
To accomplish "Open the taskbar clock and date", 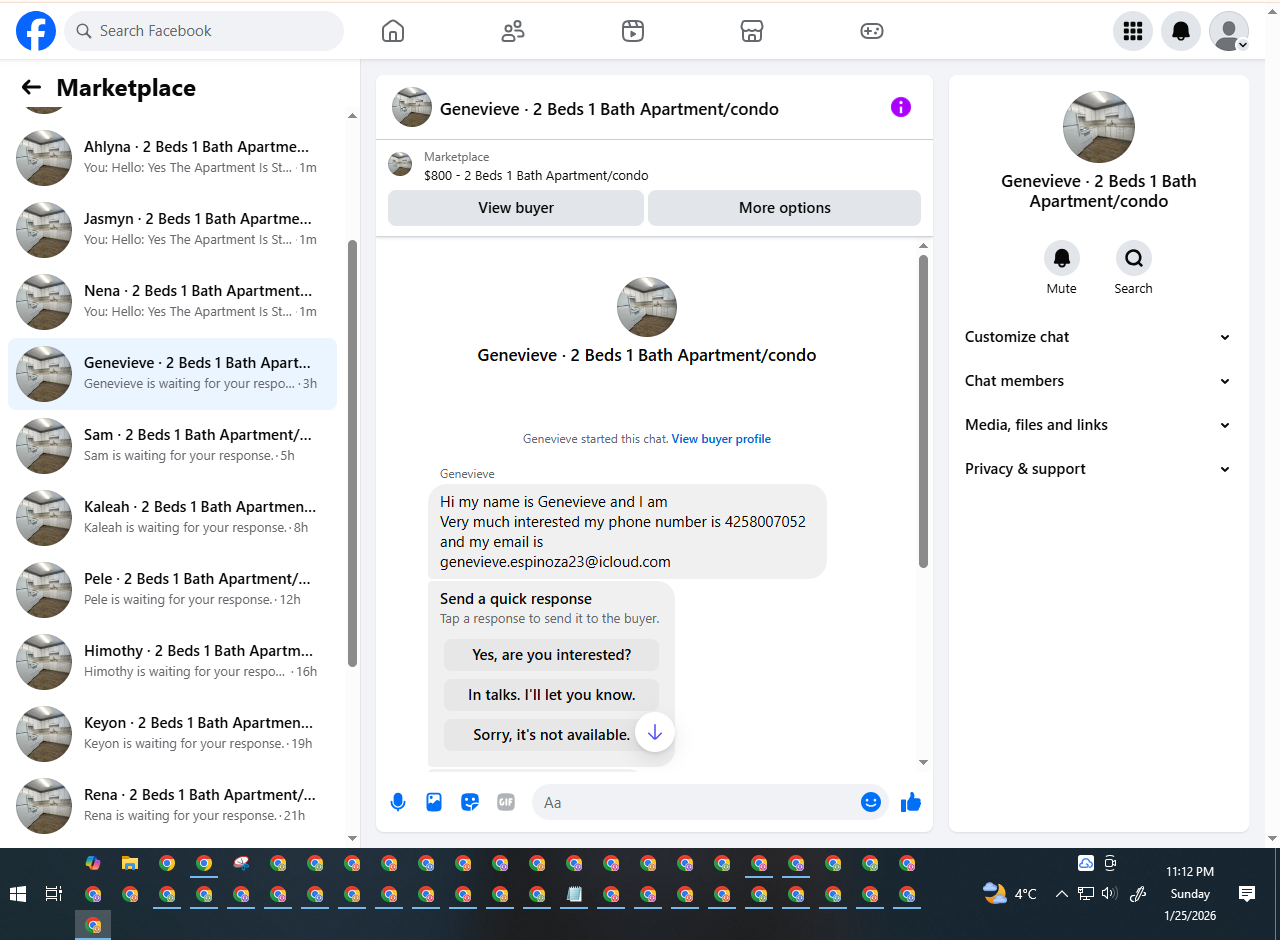I will [x=1190, y=894].
